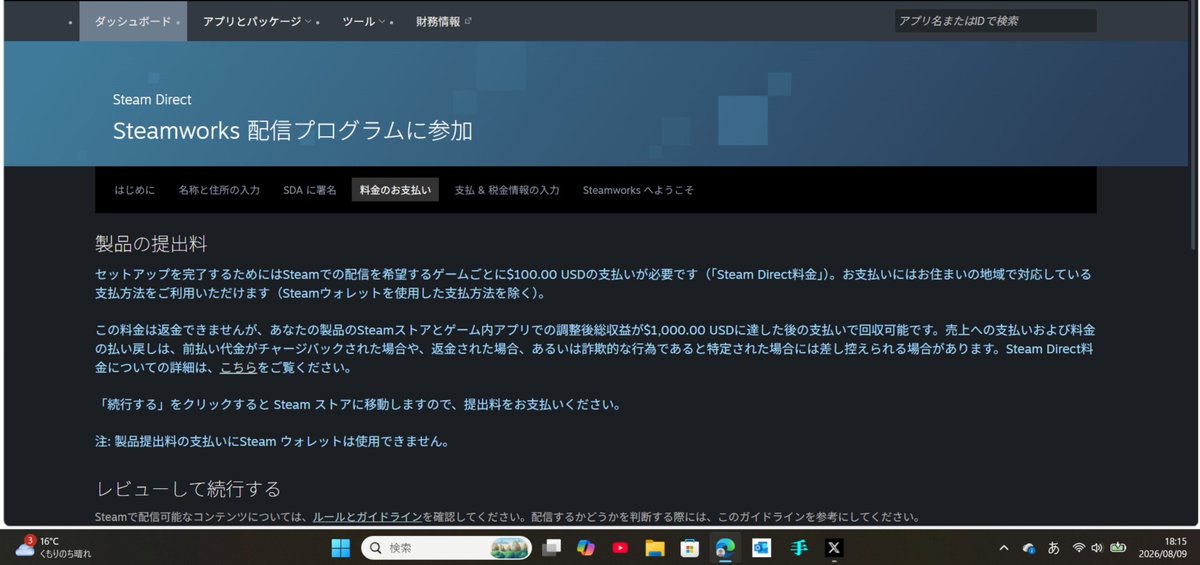This screenshot has width=1200, height=565.
Task: Click the taskbar 検索 search box
Action: coord(446,548)
